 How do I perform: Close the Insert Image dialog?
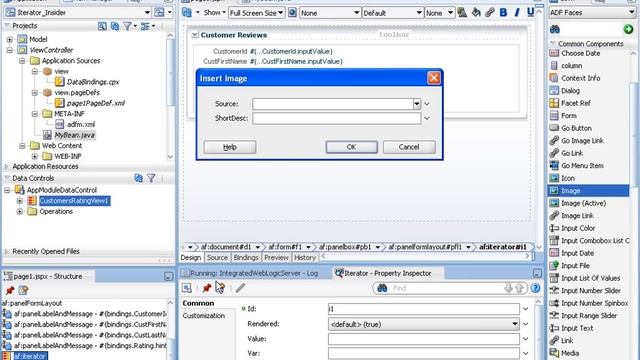tap(433, 78)
